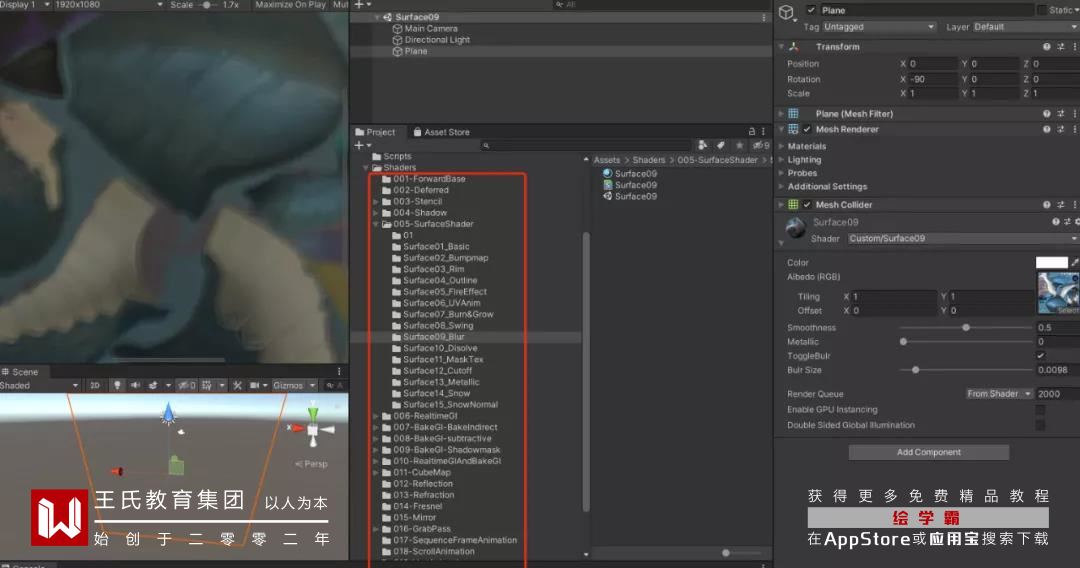1080x568 pixels.
Task: Toggle scene lighting lightbulb icon
Action: click(117, 386)
